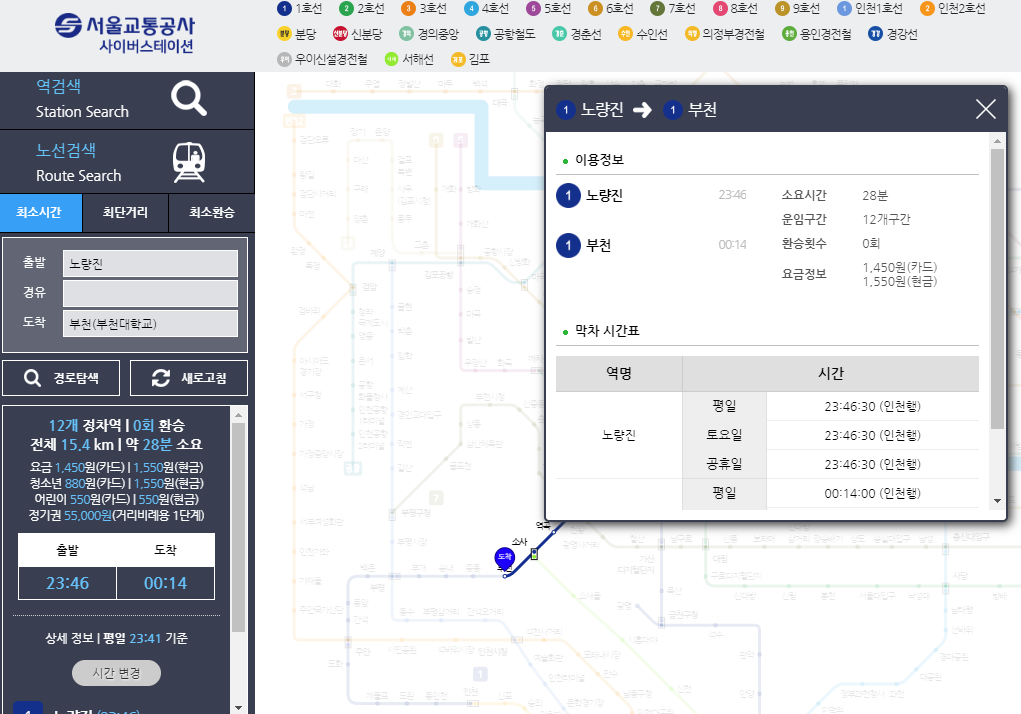Click the 평일 23:46:30 (인천행) timetable cell
This screenshot has height=714, width=1021.
pyautogui.click(x=873, y=406)
